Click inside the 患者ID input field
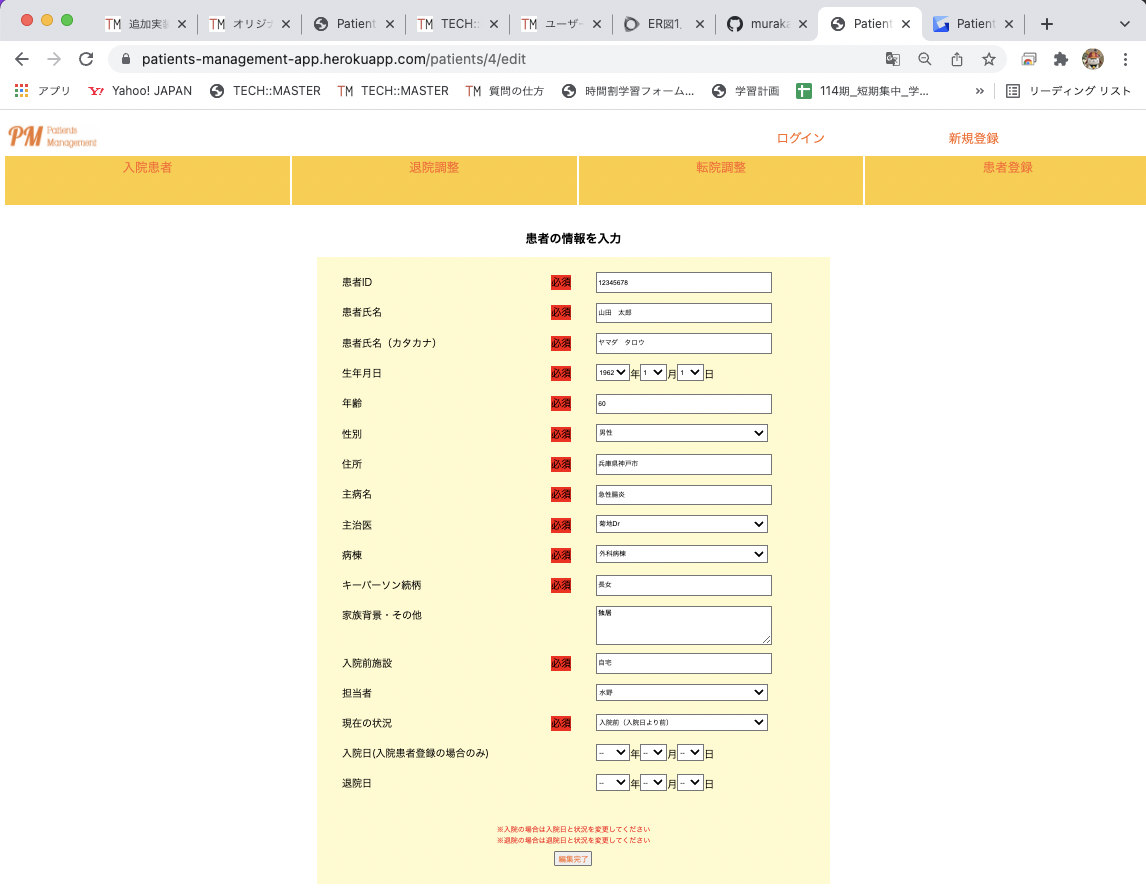 pyautogui.click(x=683, y=282)
